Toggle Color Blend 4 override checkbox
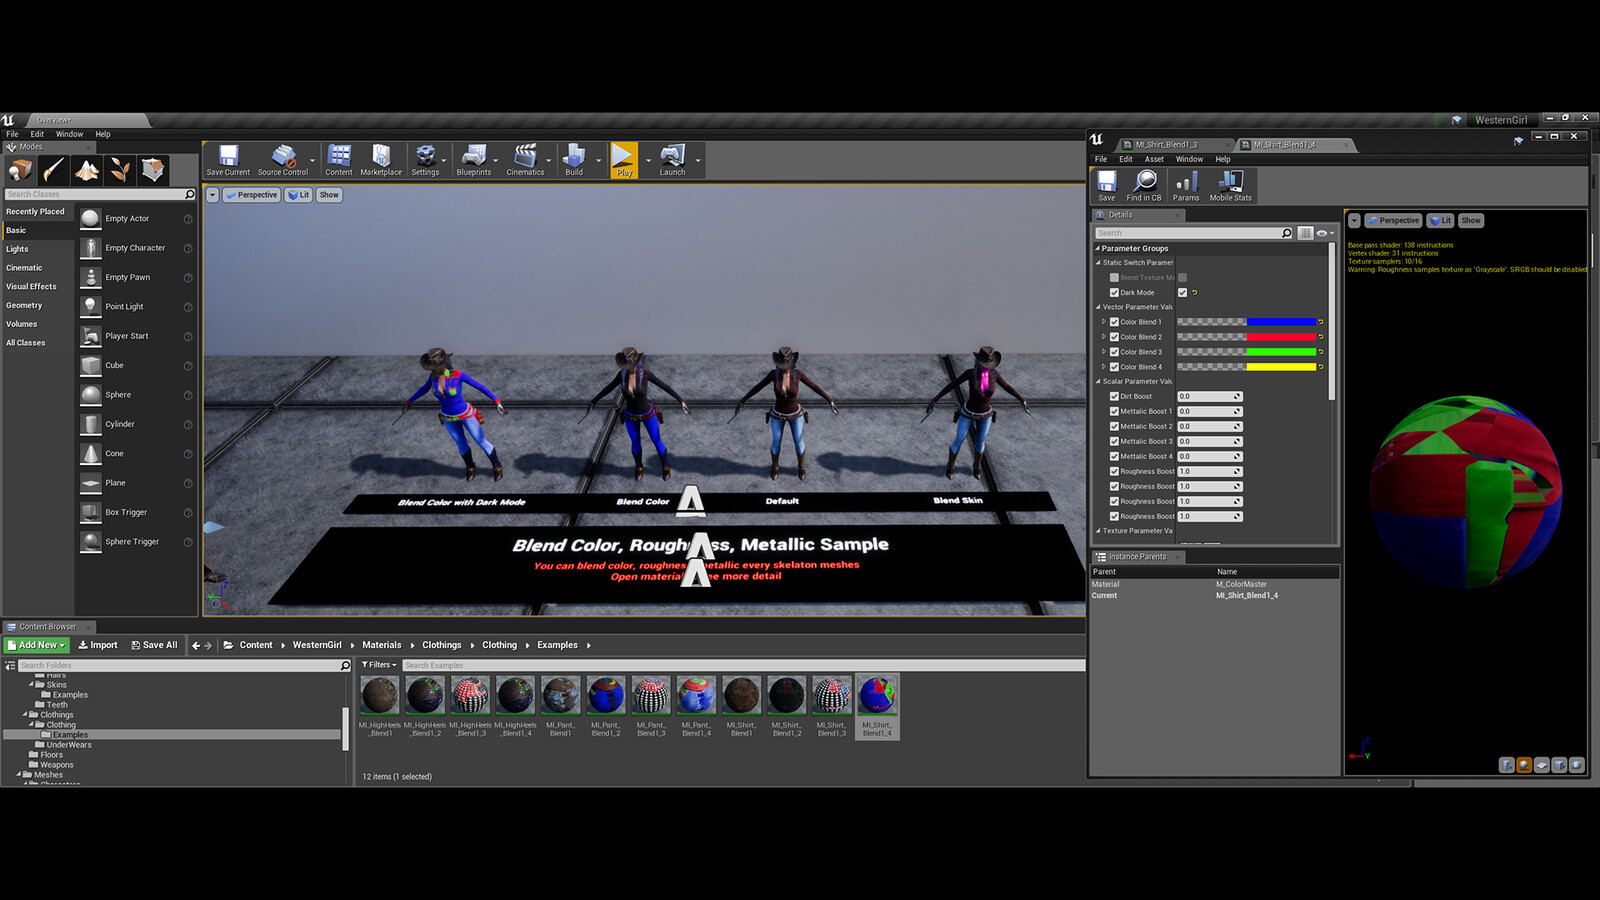Image resolution: width=1600 pixels, height=900 pixels. coord(1114,367)
